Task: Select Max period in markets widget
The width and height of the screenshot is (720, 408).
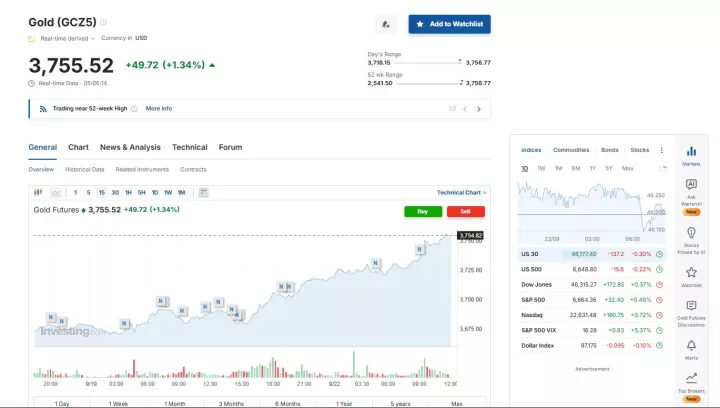Action: pyautogui.click(x=628, y=168)
